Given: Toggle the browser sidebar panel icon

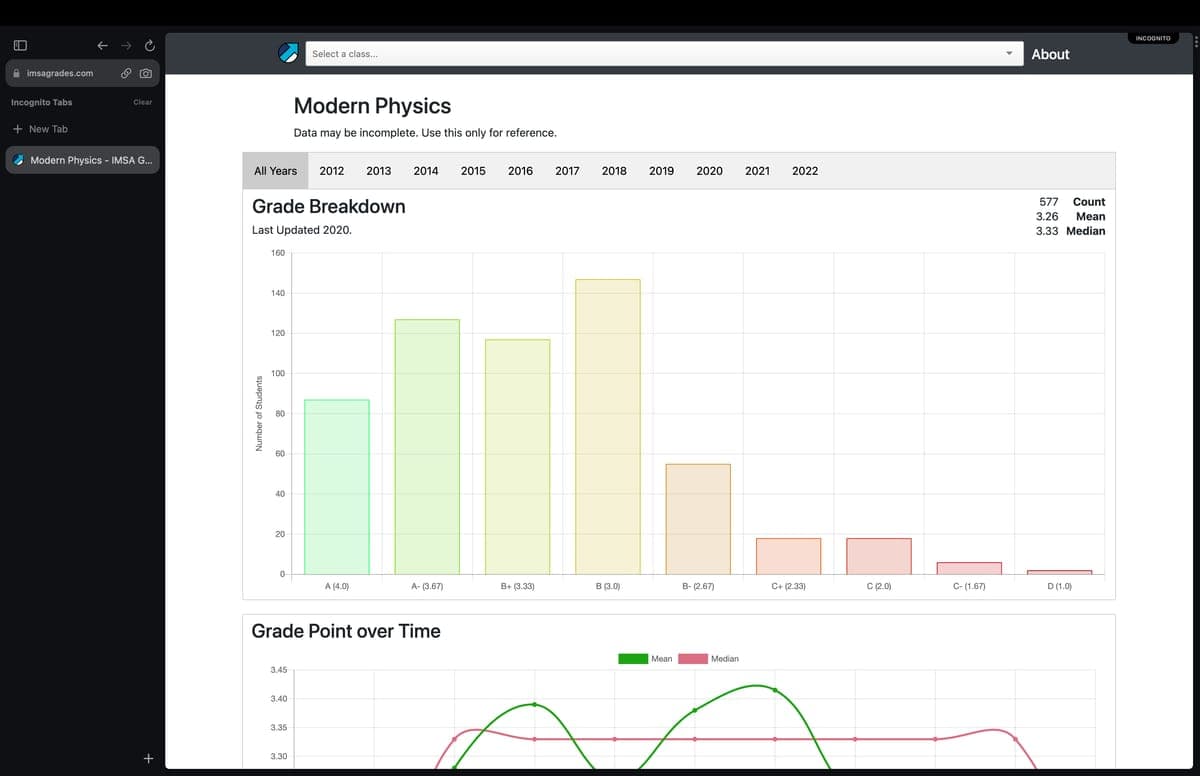Looking at the screenshot, I should [19, 46].
